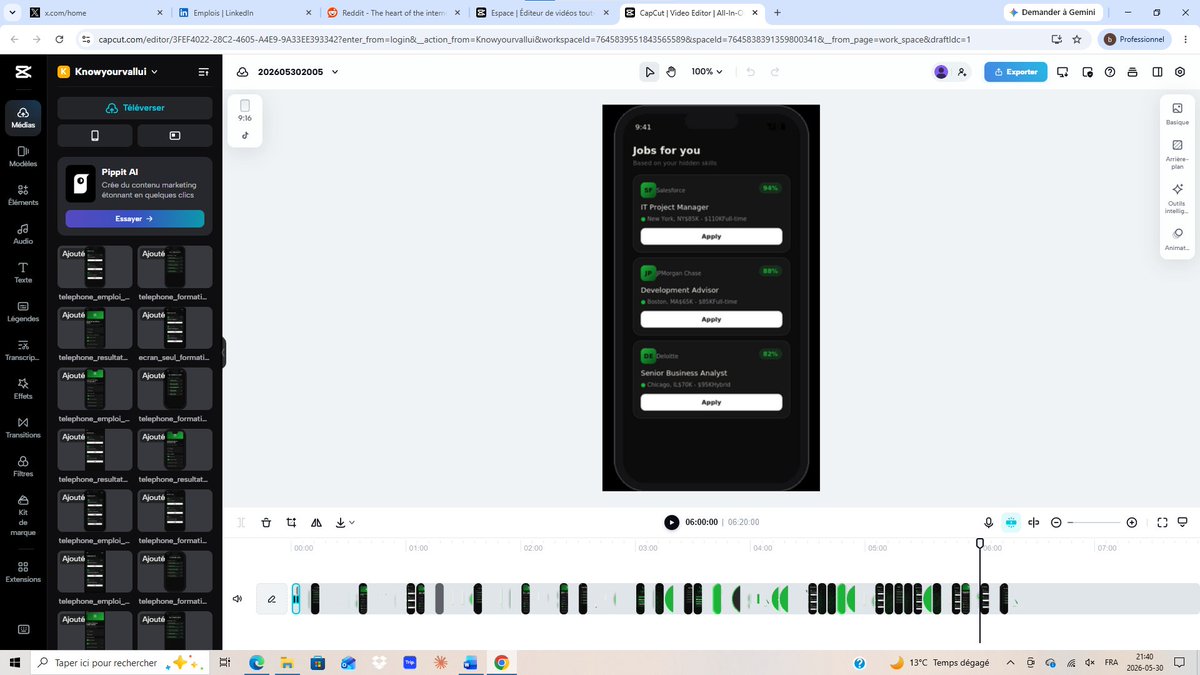
Task: Open the Modèles panel
Action: [x=23, y=156]
